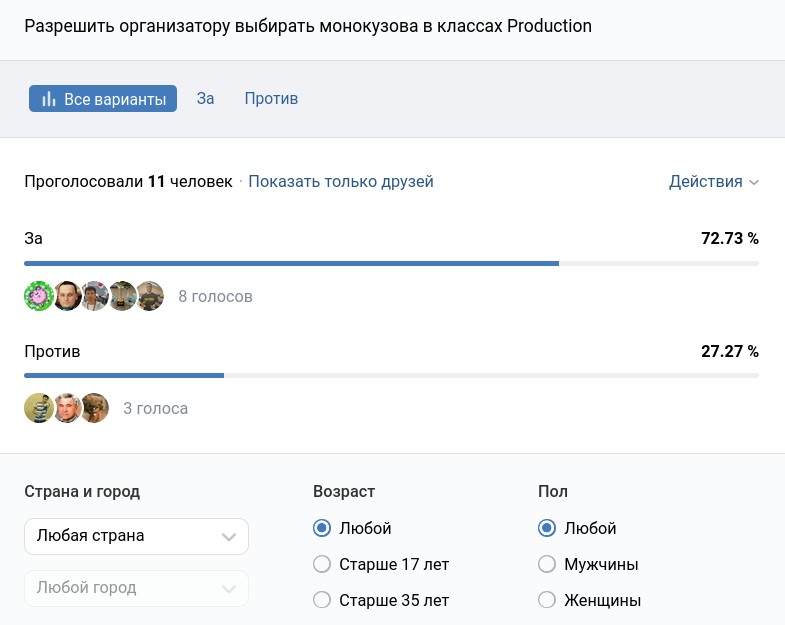Click the За result progress bar
The height and width of the screenshot is (625, 785).
coord(391,264)
